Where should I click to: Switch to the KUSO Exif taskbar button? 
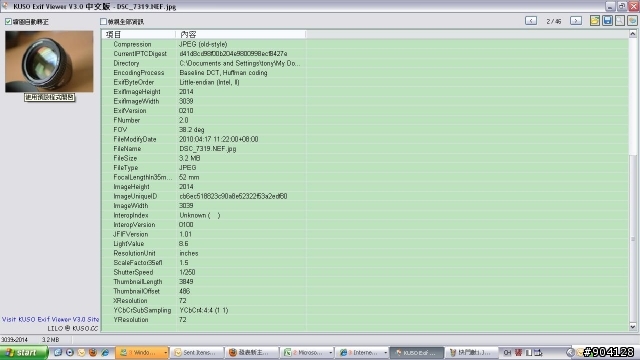pos(417,352)
